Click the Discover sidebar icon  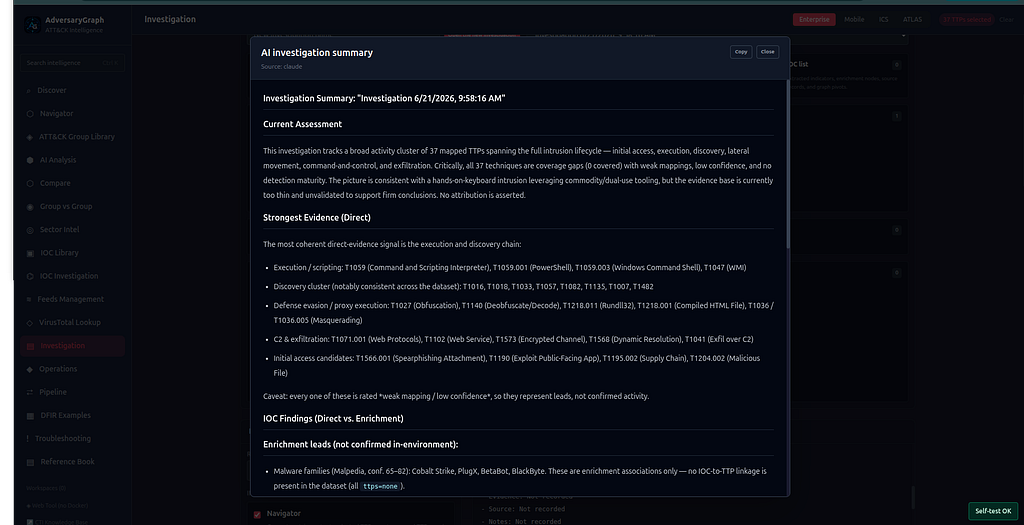[x=29, y=91]
